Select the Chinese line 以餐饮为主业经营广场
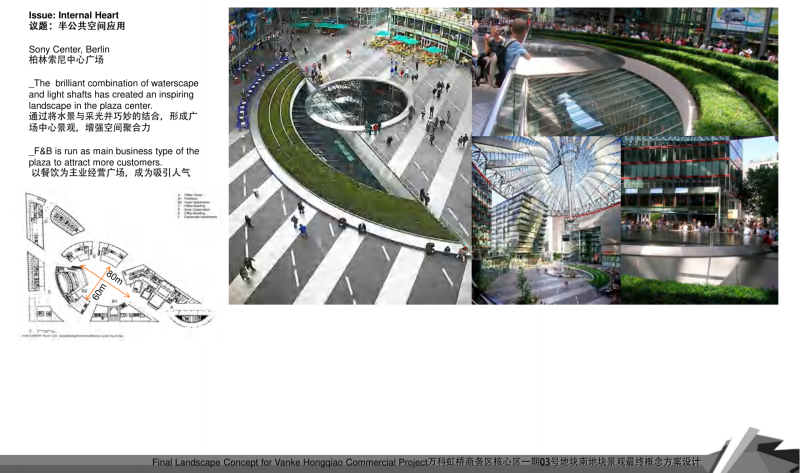Viewport: 800px width, 473px height. tap(111, 173)
